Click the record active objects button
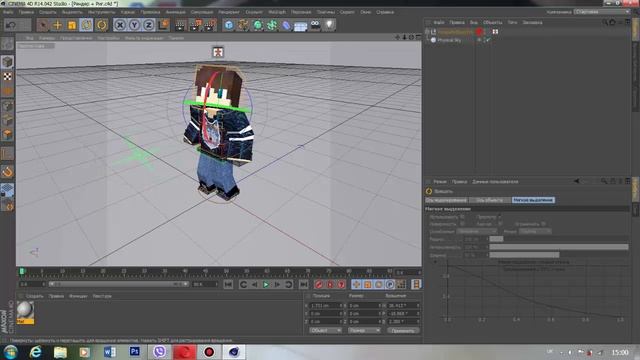 pos(319,284)
